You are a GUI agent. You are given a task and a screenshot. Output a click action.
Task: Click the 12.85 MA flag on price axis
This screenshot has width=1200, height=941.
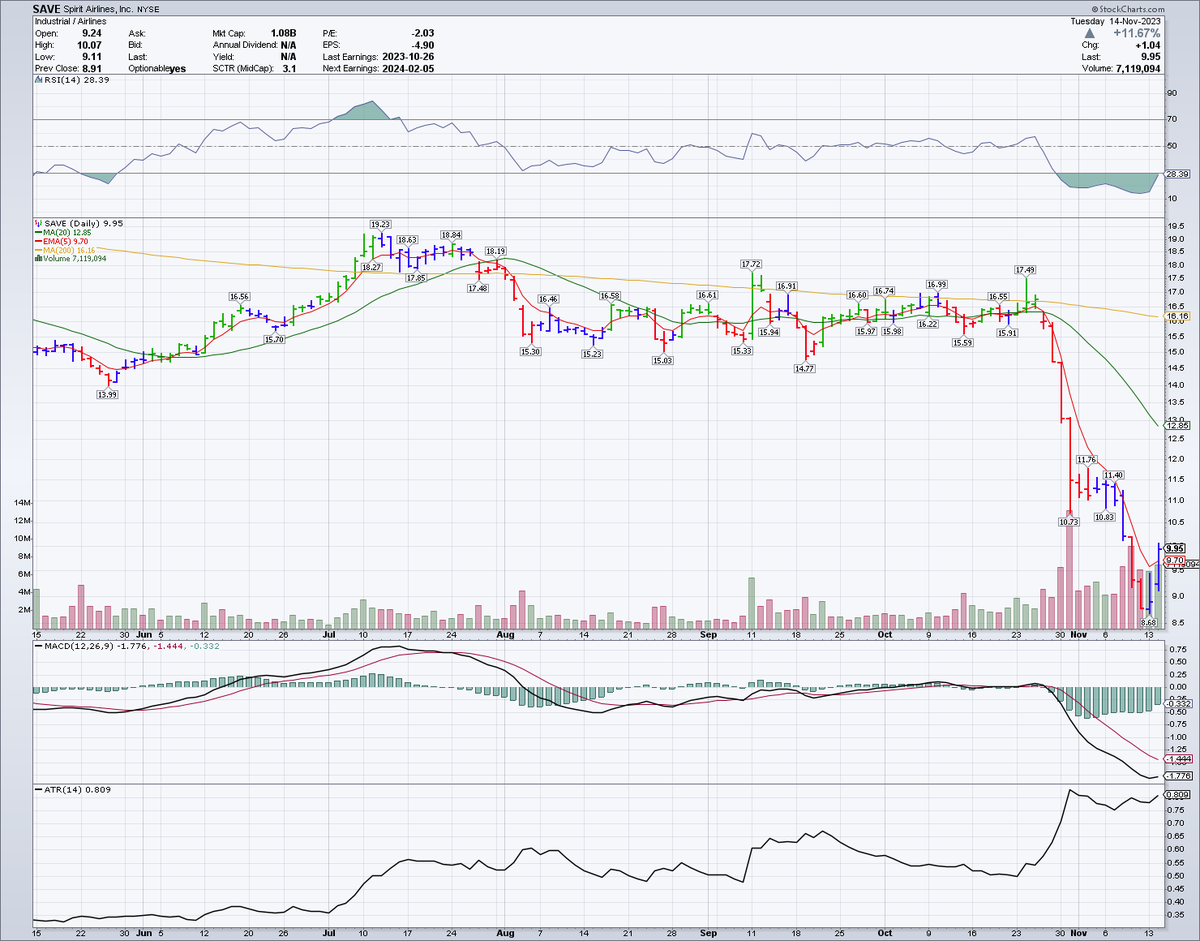coord(1179,425)
